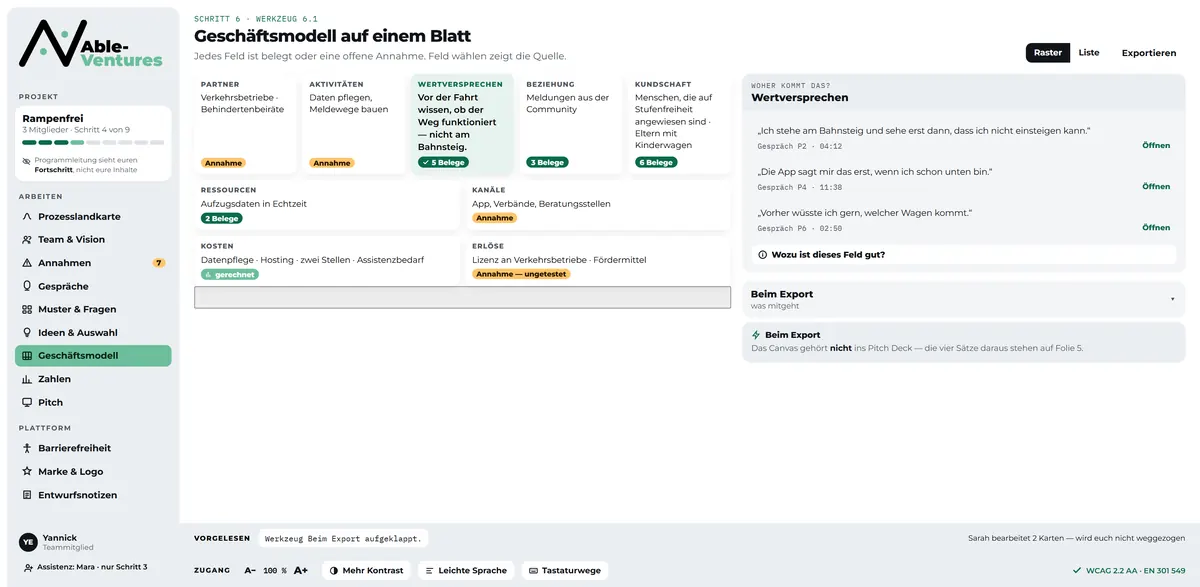Click the Rampenfrei project card

(93, 144)
